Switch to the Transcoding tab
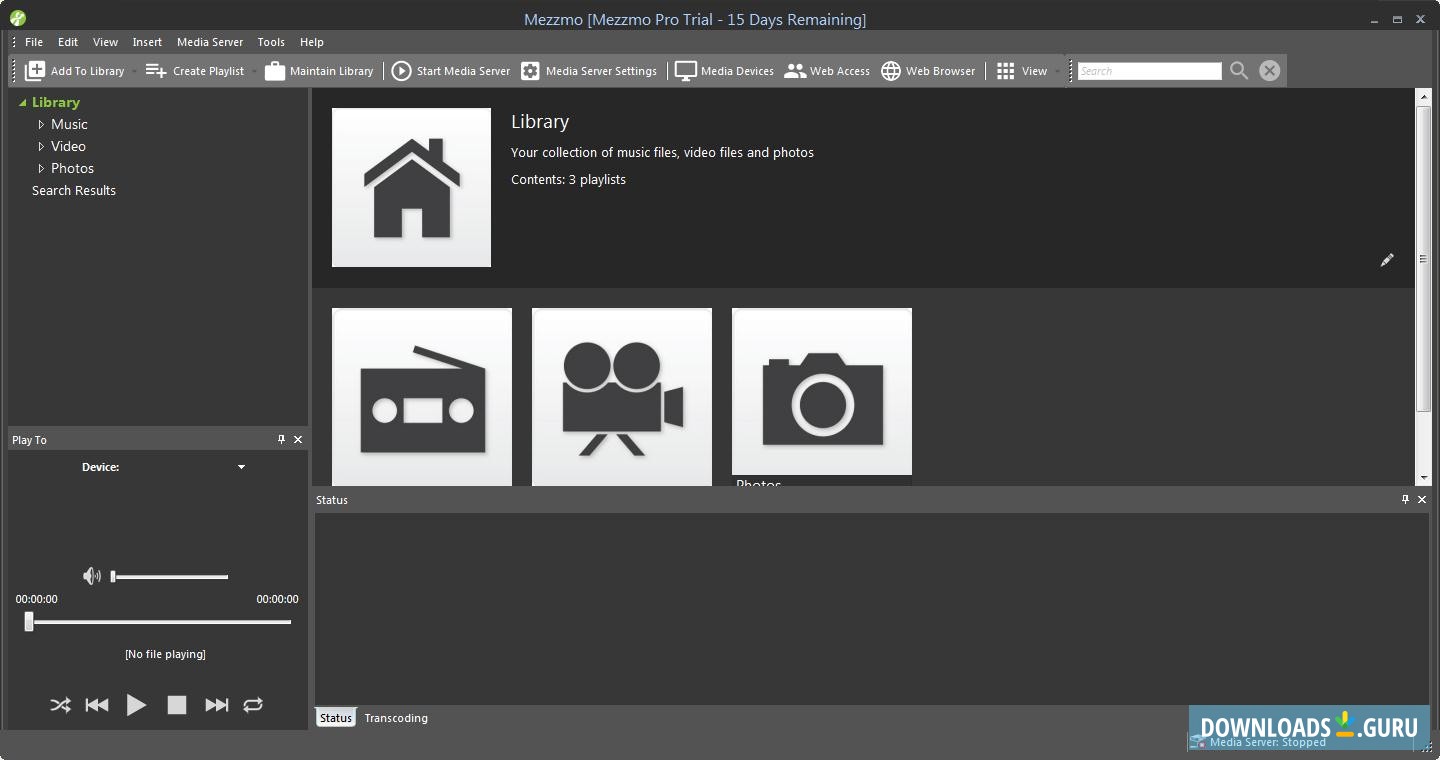 coord(396,718)
